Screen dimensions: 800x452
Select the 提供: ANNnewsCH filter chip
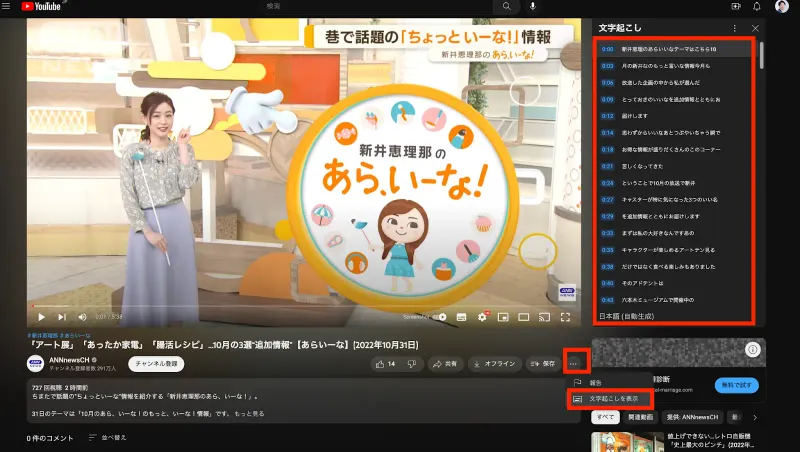pos(693,417)
